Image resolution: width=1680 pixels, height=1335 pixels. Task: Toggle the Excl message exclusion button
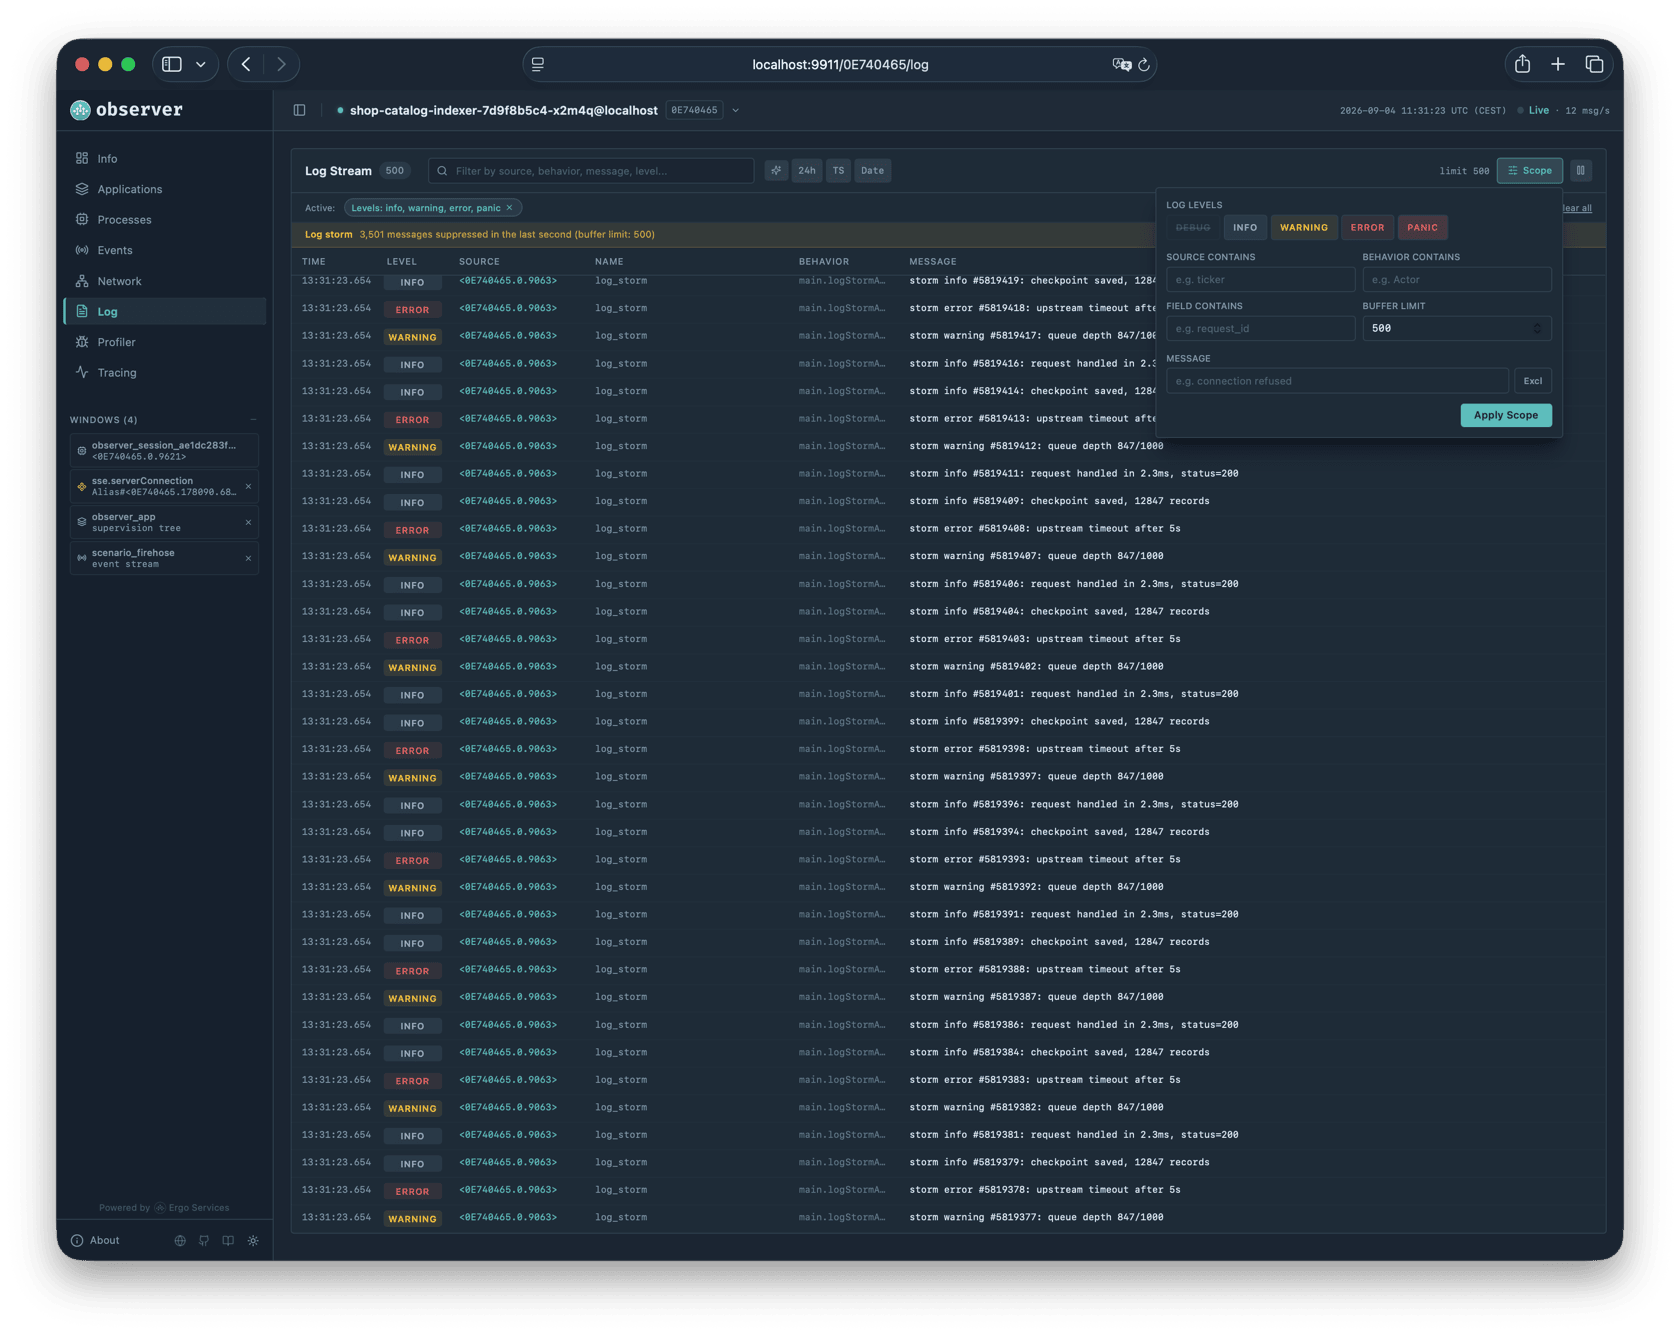click(1532, 381)
